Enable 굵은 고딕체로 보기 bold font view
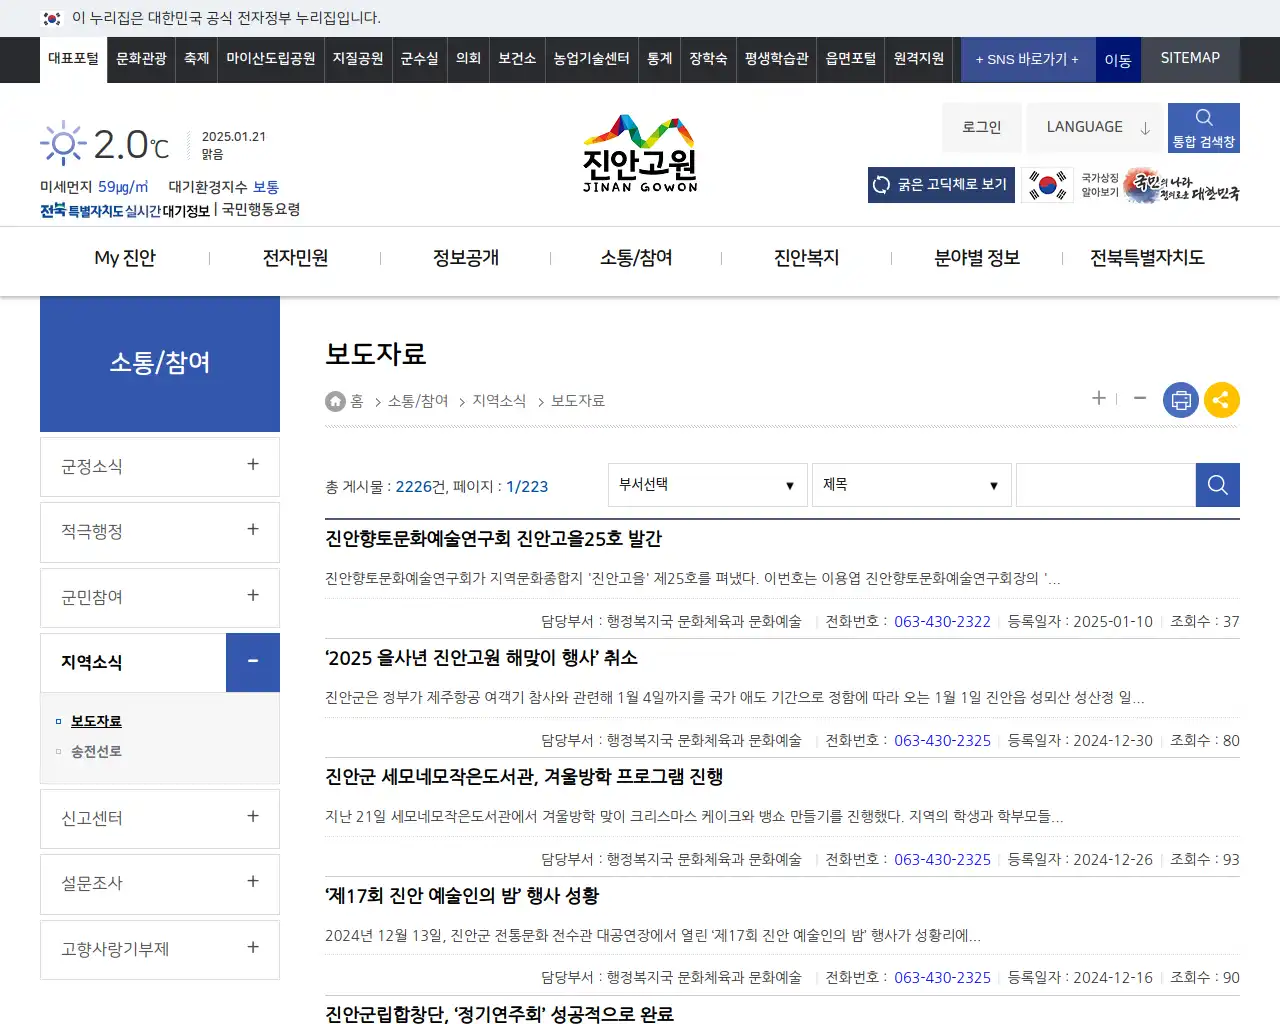 click(940, 185)
